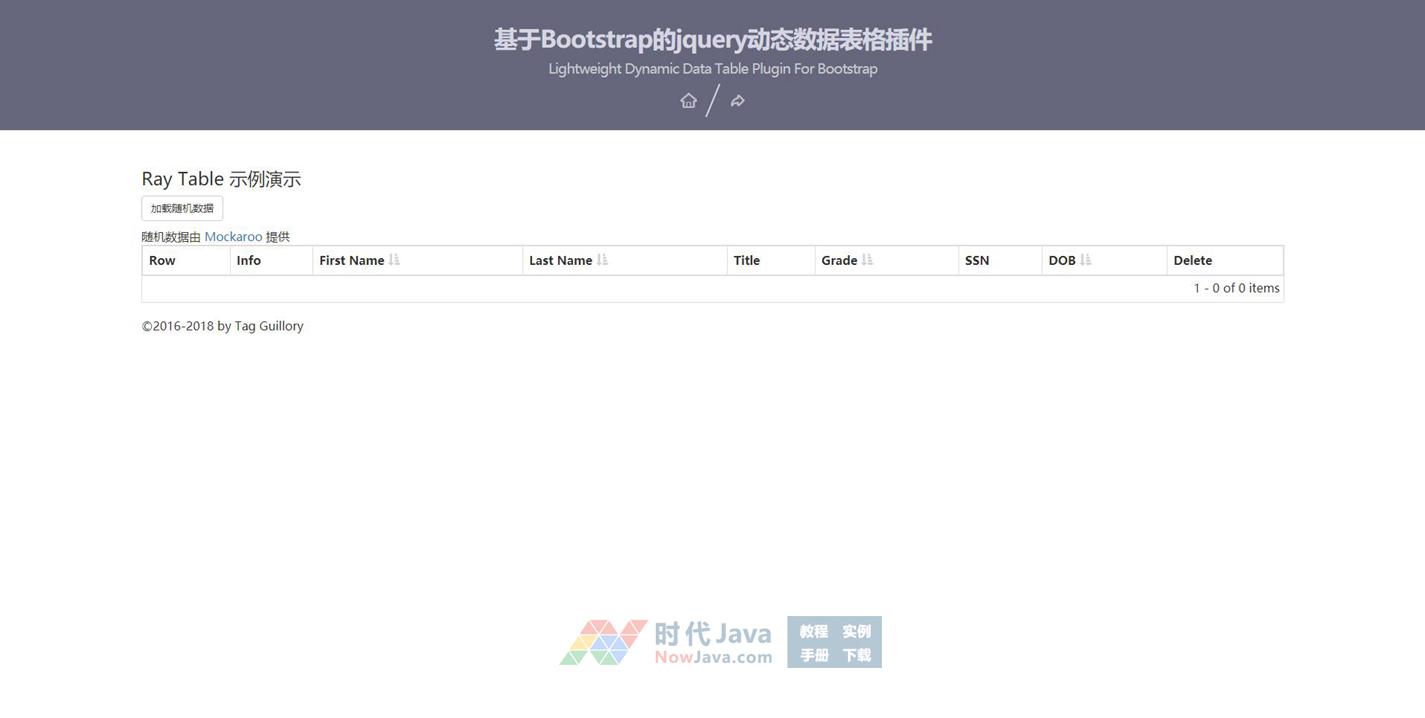1425x718 pixels.
Task: Click the First Name header label
Action: coord(351,260)
